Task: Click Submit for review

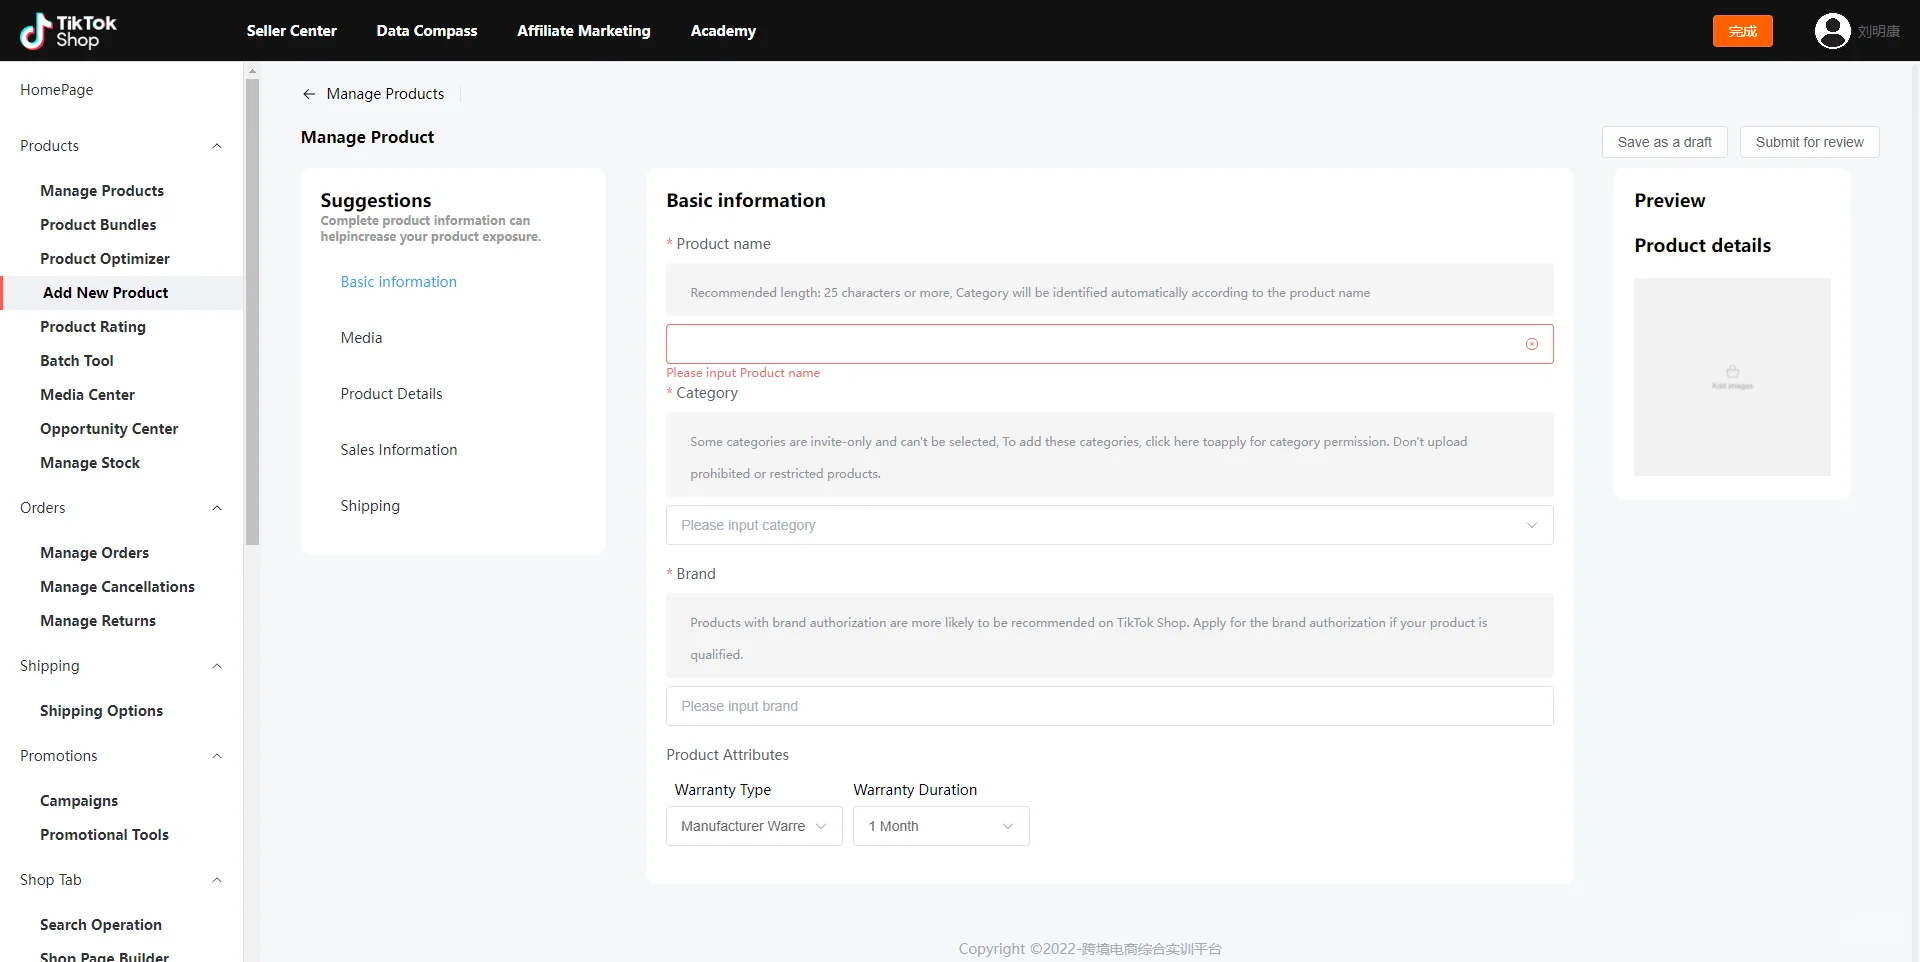Action: (x=1809, y=142)
